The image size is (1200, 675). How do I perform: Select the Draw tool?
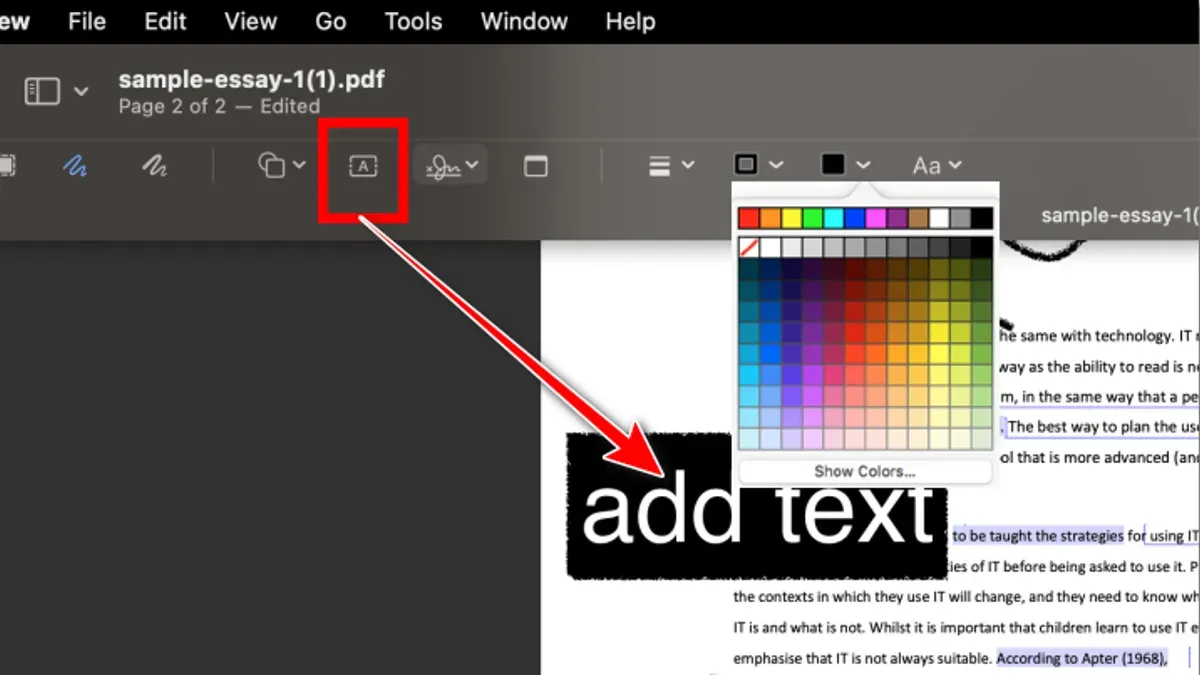pos(154,166)
